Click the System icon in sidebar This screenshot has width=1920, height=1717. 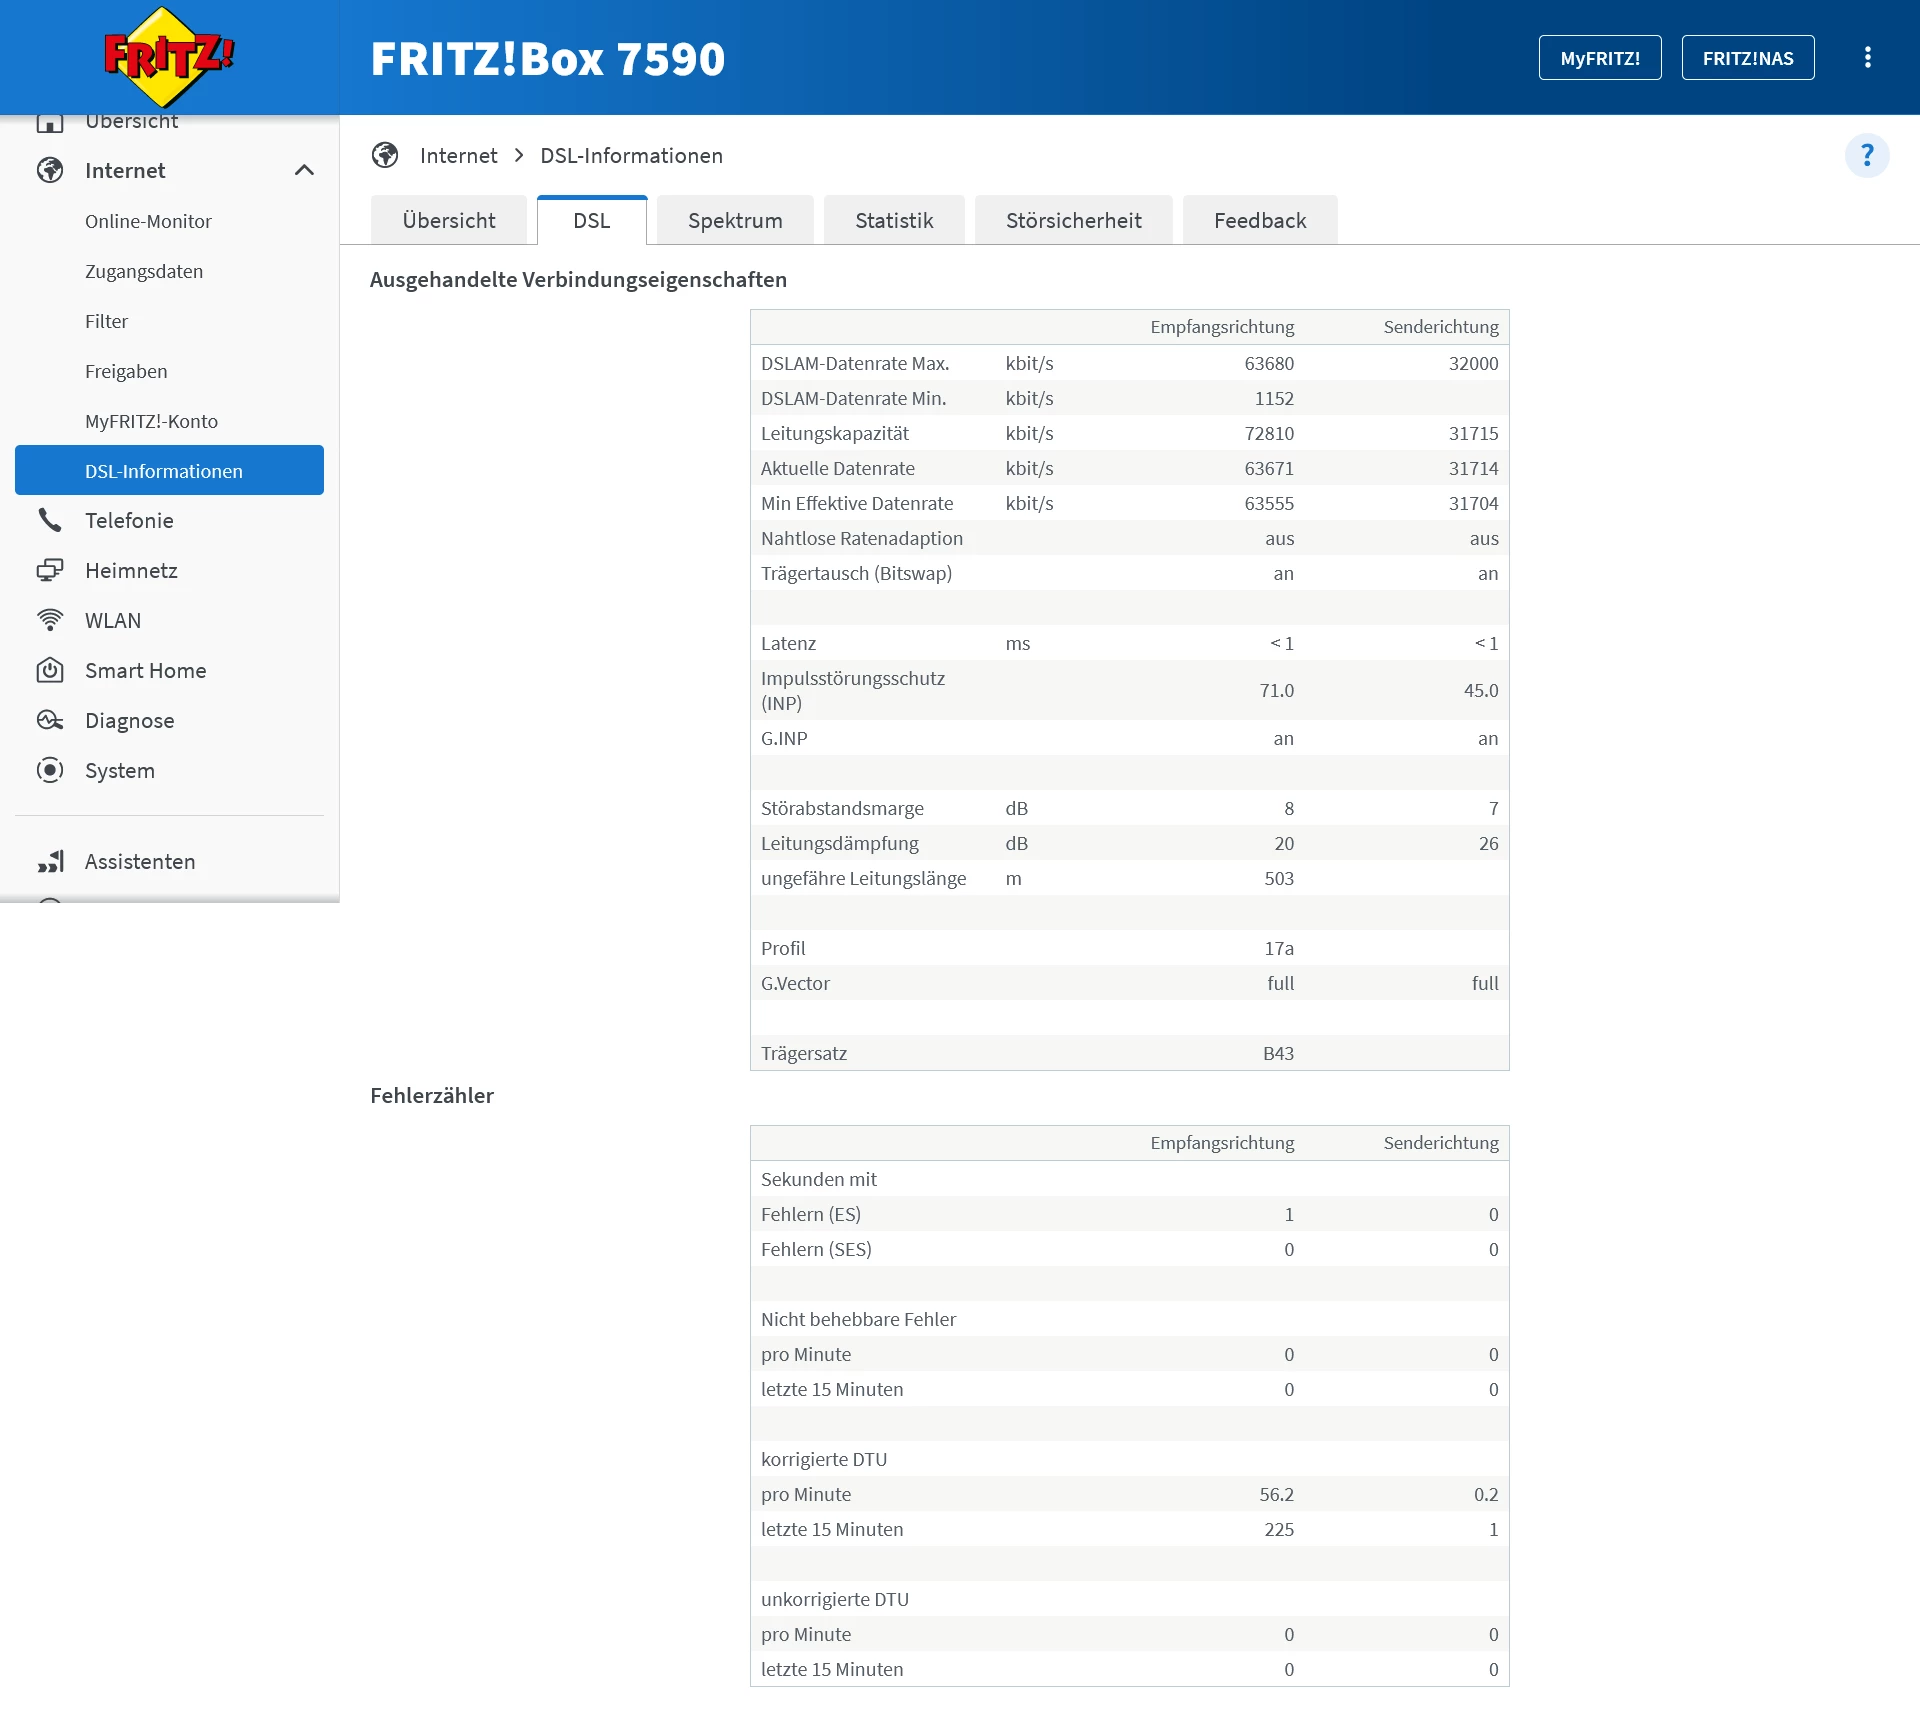pyautogui.click(x=50, y=770)
